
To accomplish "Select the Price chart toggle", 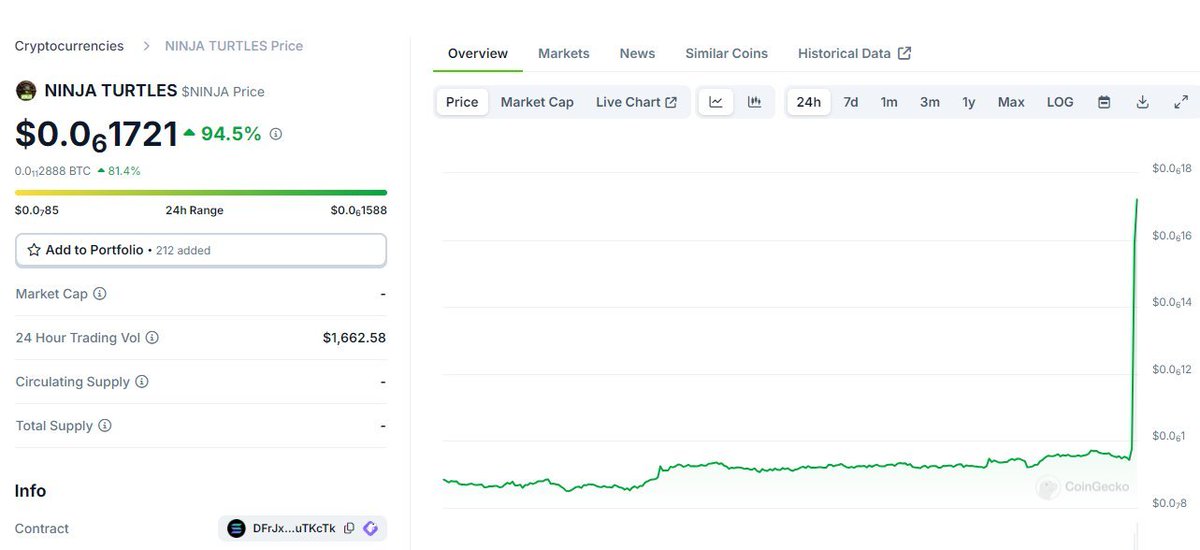I will click(x=462, y=102).
